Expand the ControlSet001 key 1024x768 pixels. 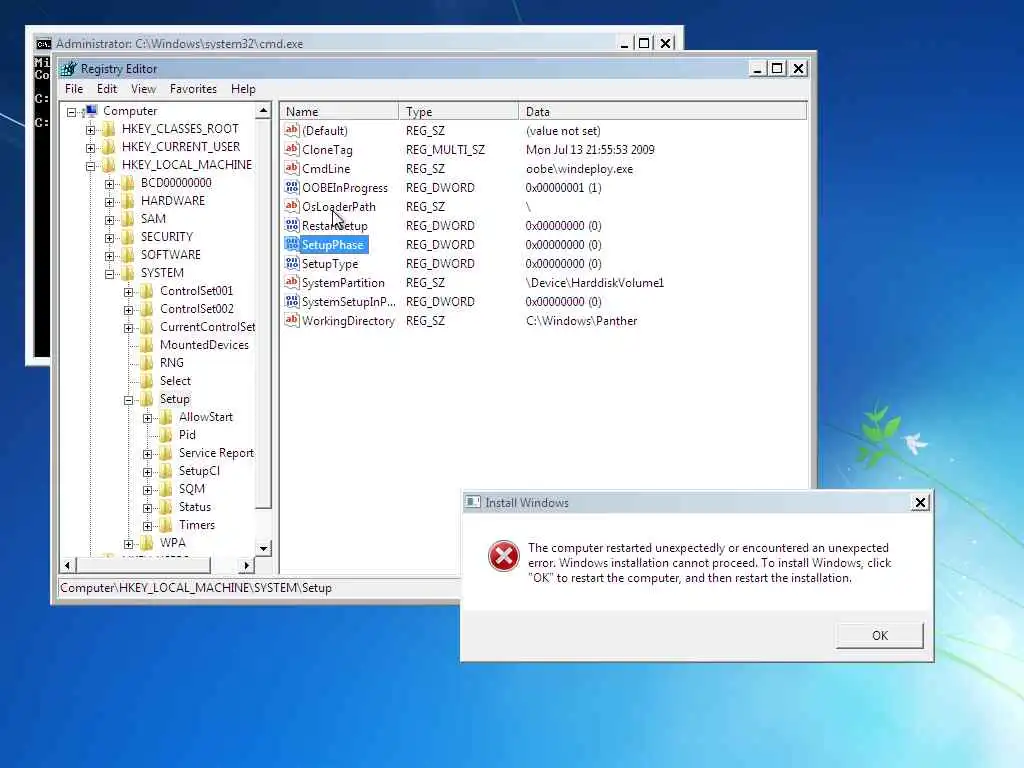point(129,292)
